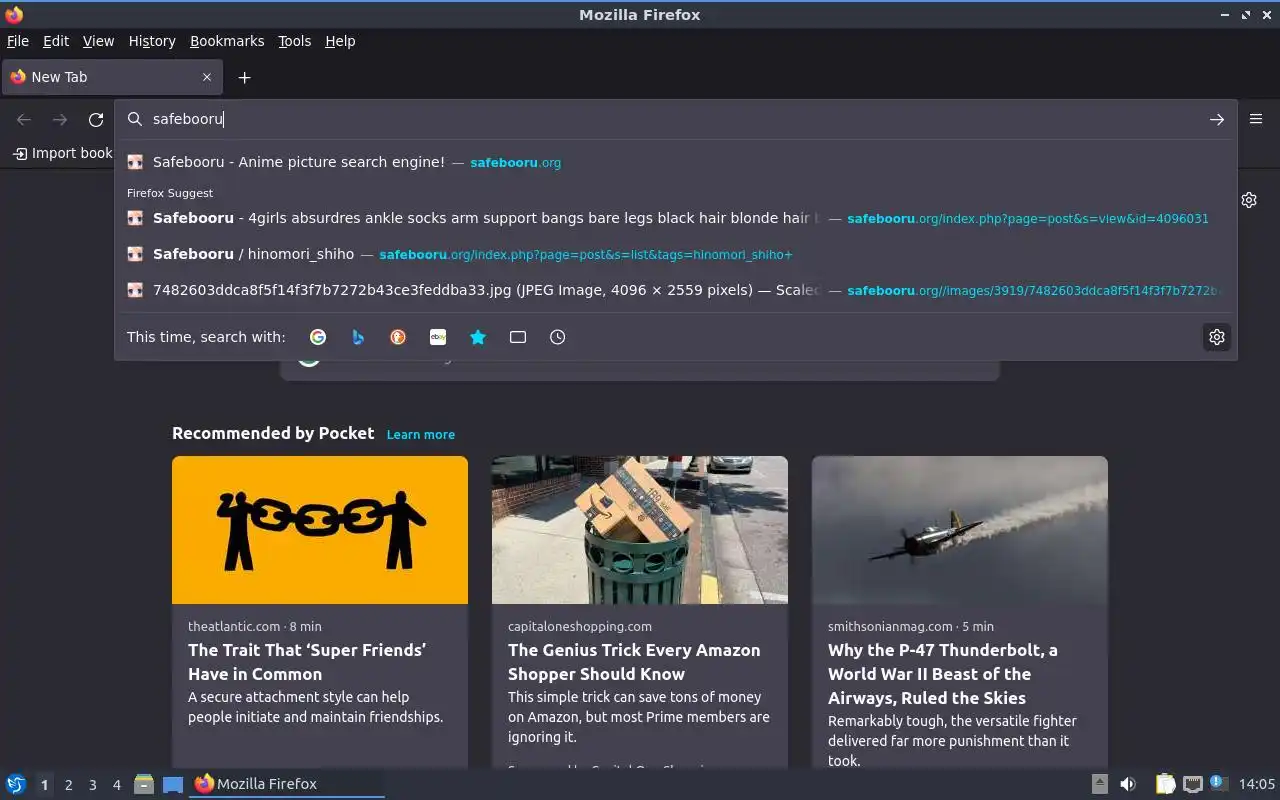The image size is (1280, 800).
Task: Close the New Tab tab
Action: [207, 77]
